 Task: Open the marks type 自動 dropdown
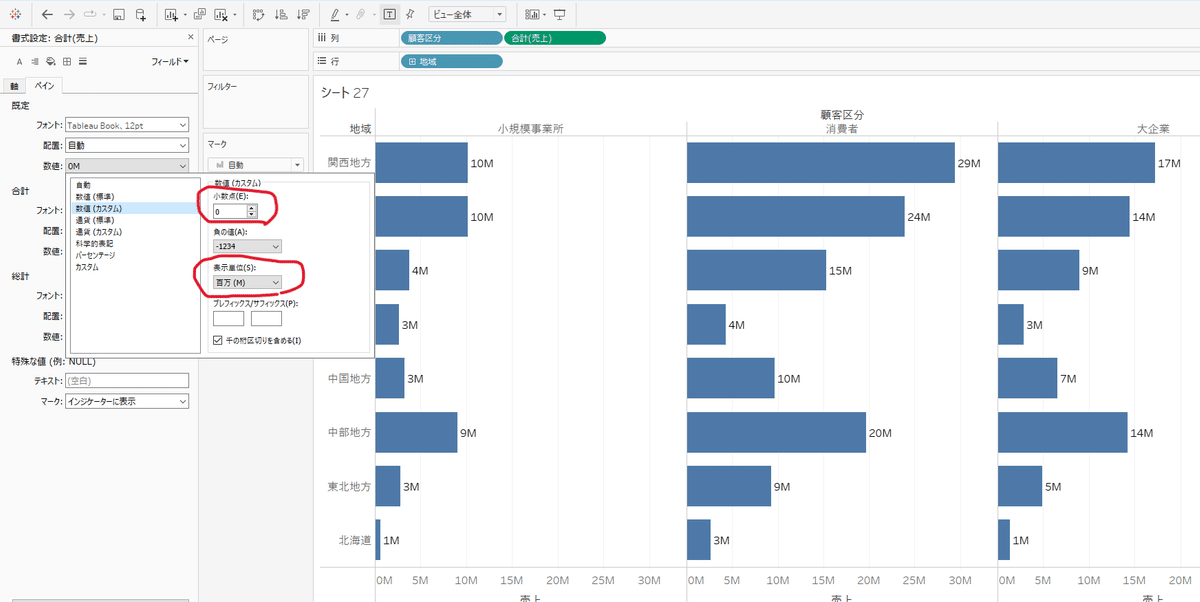pos(255,164)
